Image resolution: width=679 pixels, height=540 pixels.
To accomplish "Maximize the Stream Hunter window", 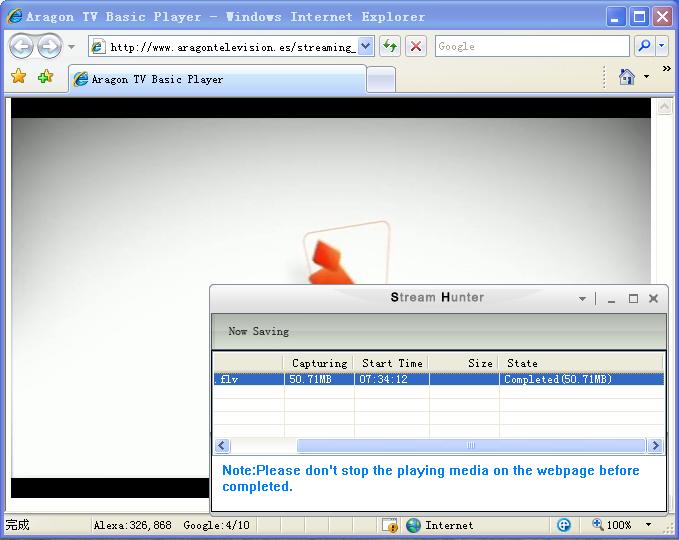I will coord(633,298).
